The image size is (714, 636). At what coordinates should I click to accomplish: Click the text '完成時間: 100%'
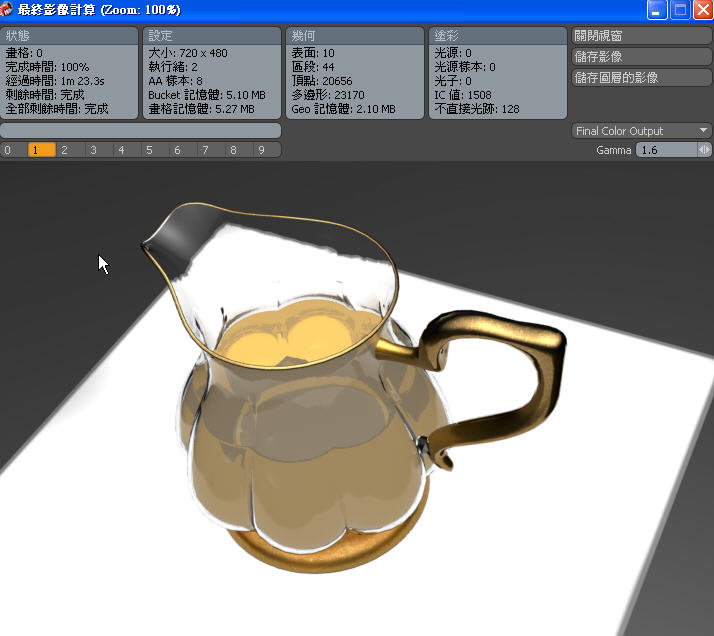coord(47,67)
